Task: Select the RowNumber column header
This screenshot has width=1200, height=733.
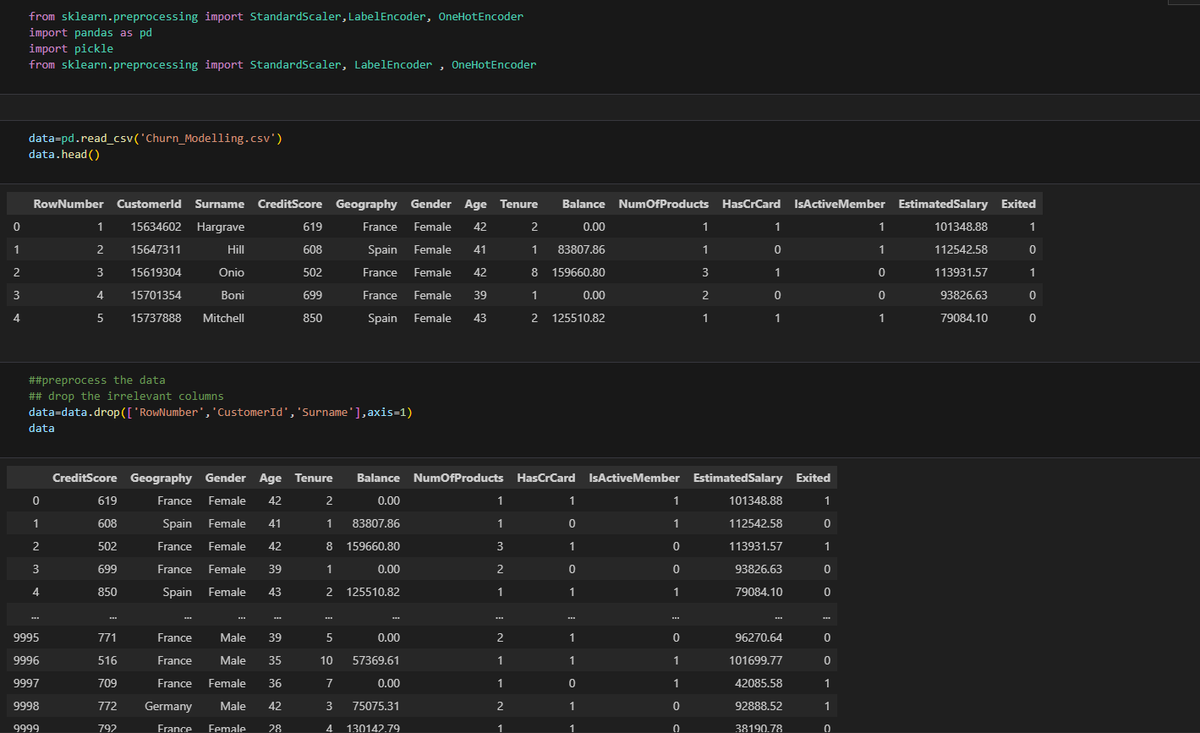Action: click(x=68, y=204)
